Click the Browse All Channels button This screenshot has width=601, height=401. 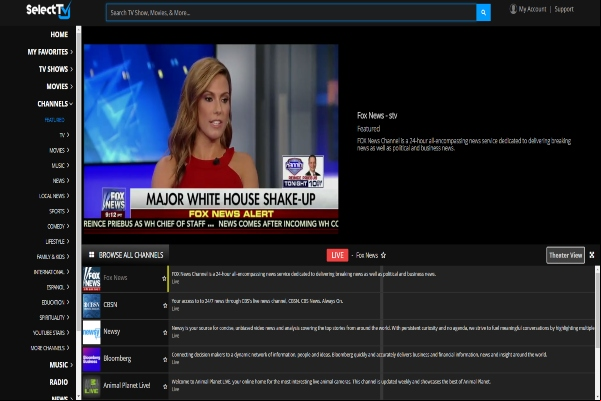click(126, 255)
